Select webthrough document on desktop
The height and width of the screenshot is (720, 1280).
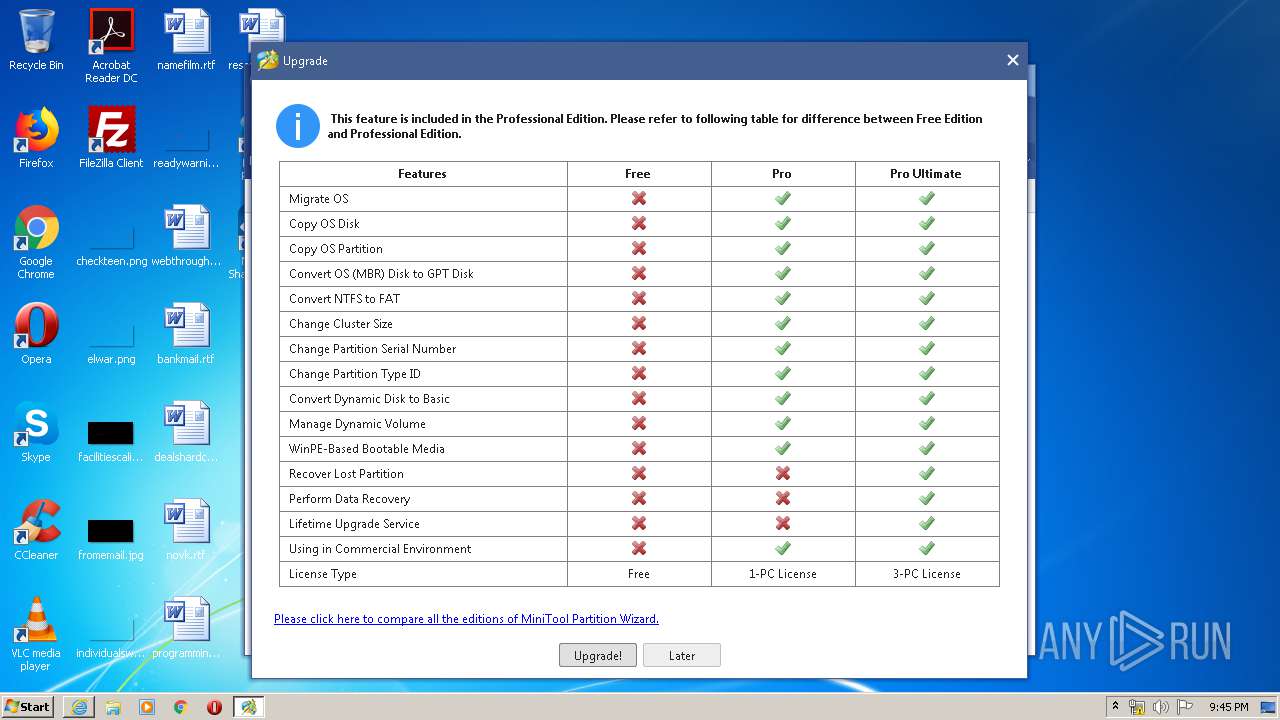tap(186, 236)
